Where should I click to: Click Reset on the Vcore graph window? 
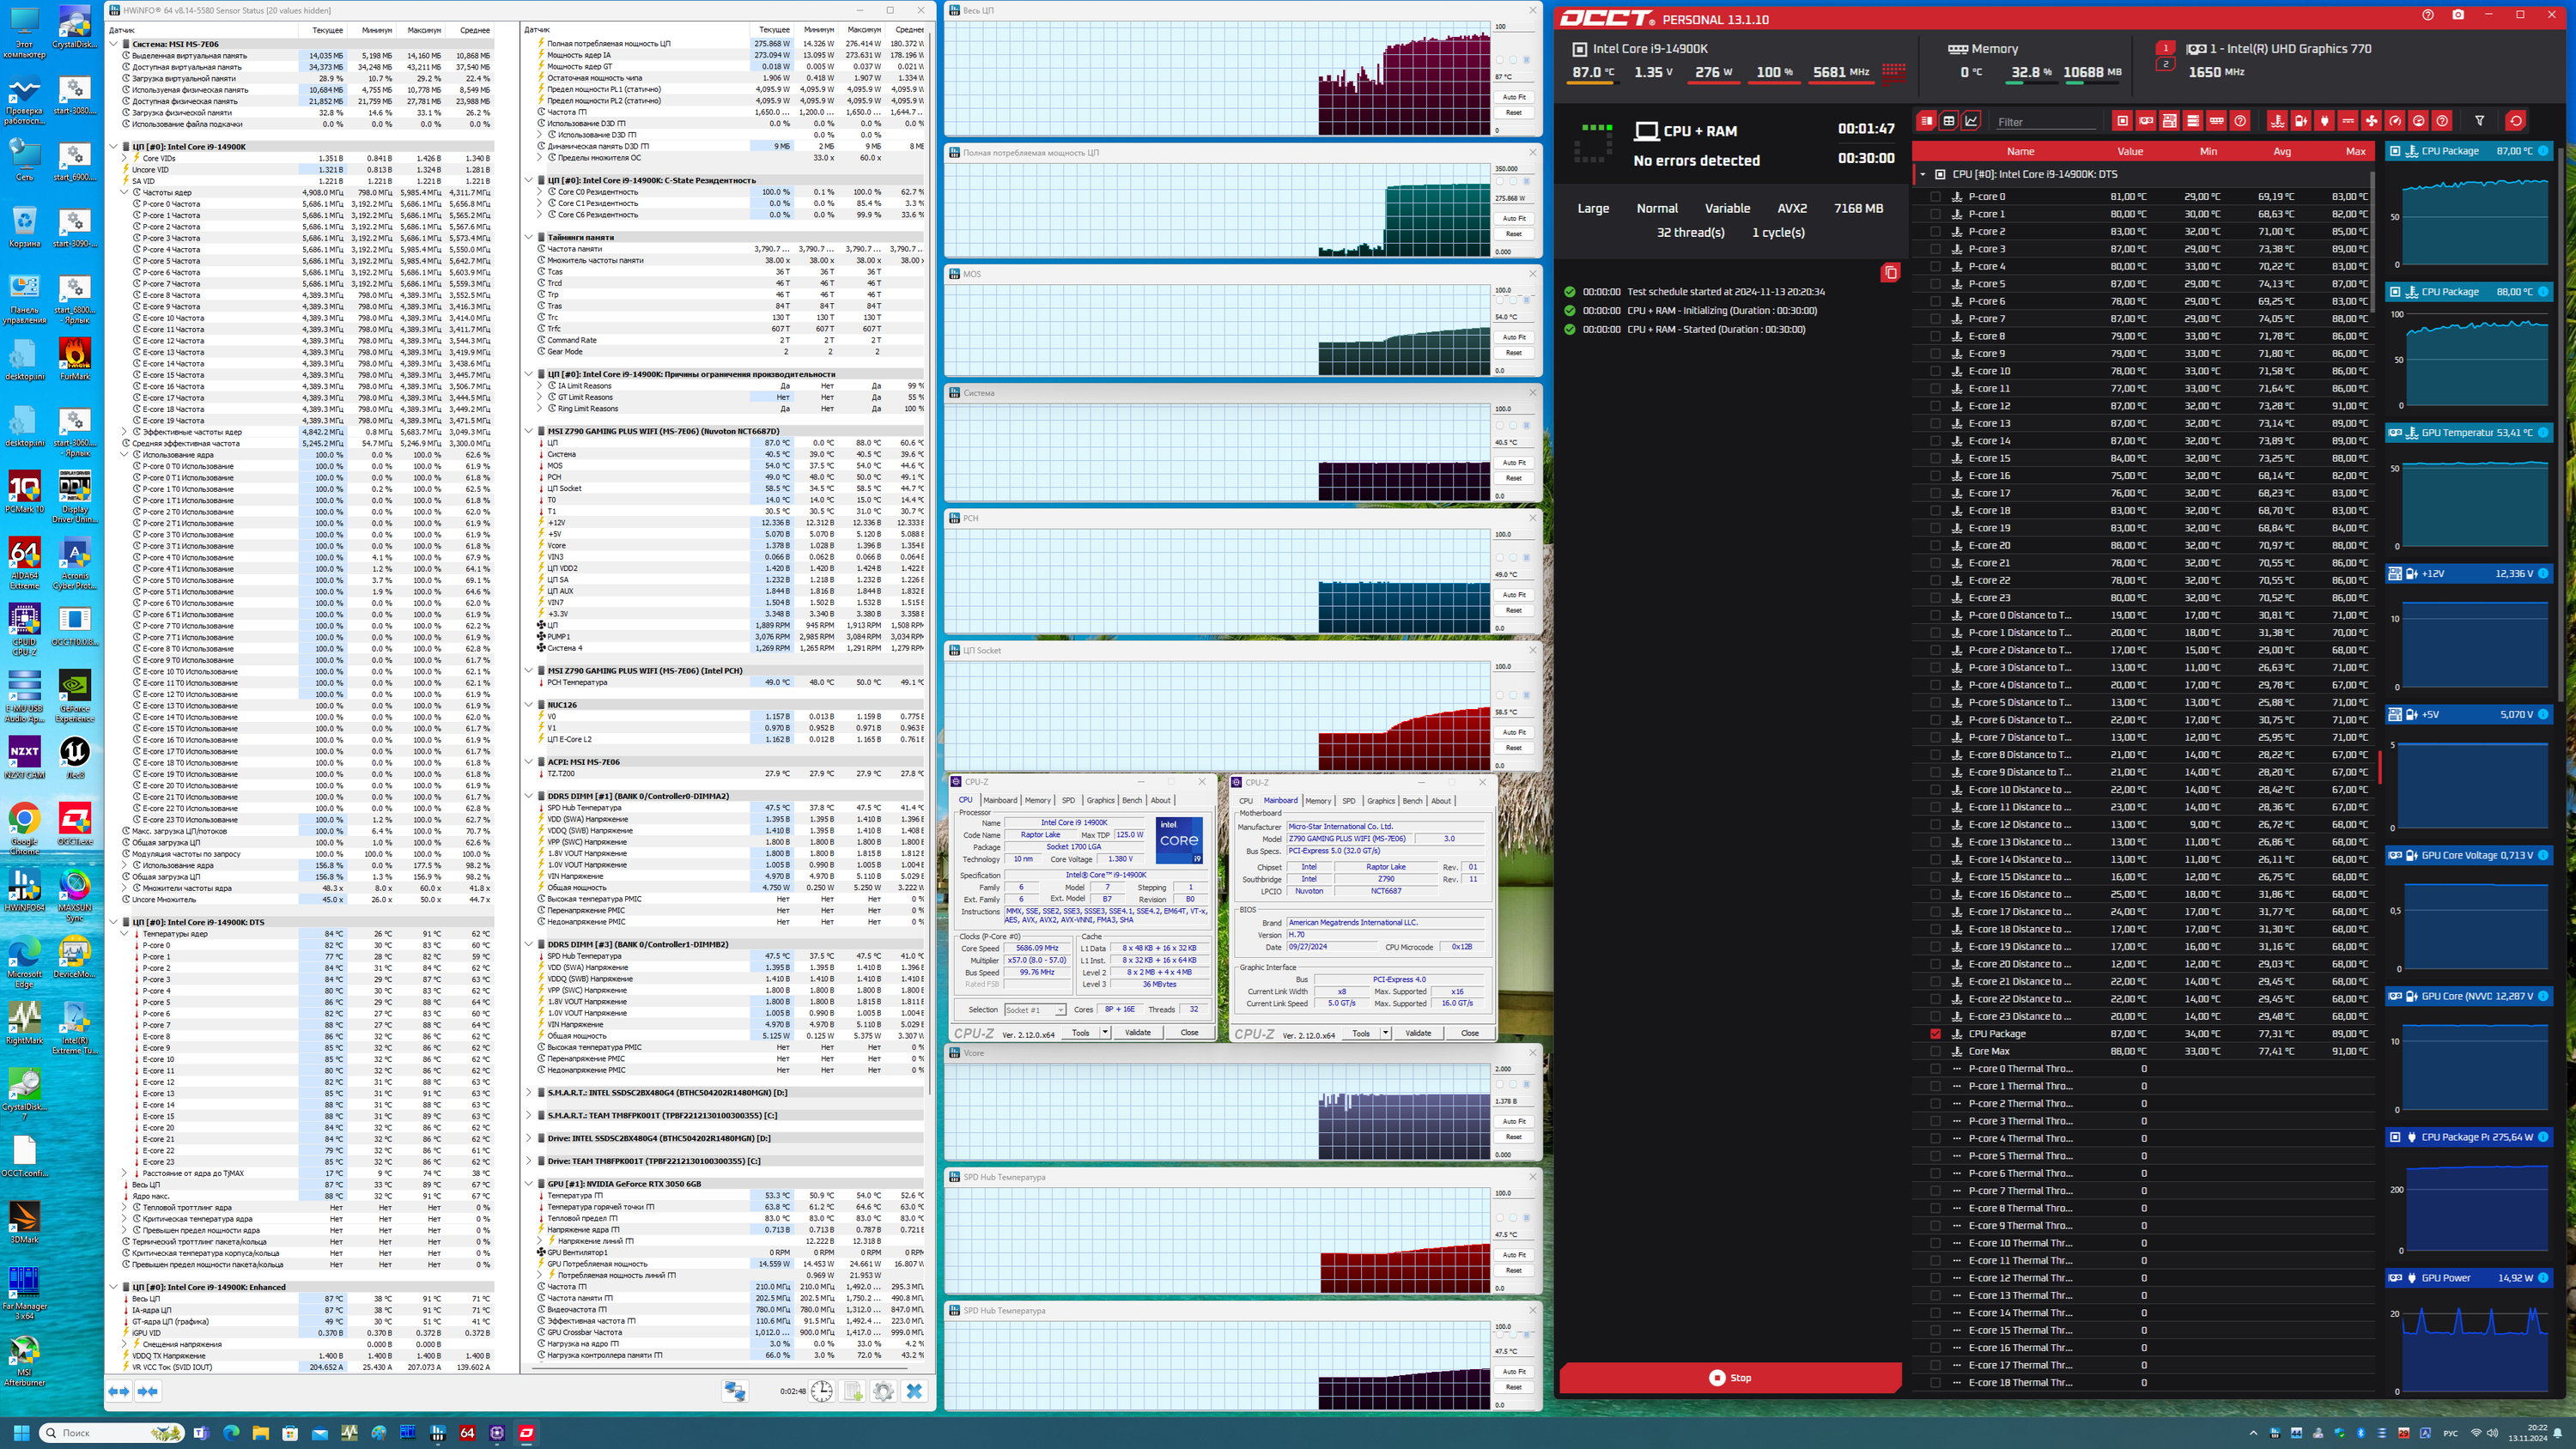pyautogui.click(x=1514, y=1137)
